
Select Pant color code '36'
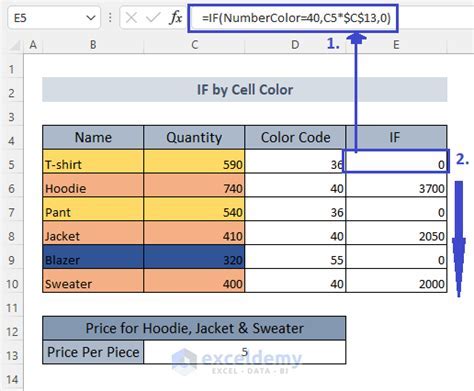[295, 209]
